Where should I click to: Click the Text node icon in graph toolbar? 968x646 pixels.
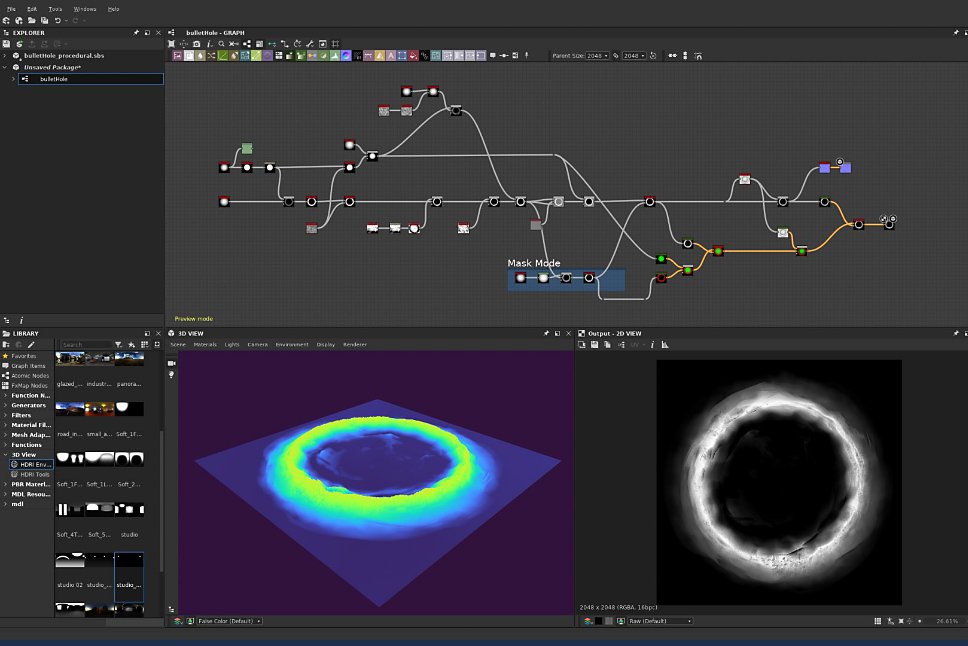coord(391,56)
